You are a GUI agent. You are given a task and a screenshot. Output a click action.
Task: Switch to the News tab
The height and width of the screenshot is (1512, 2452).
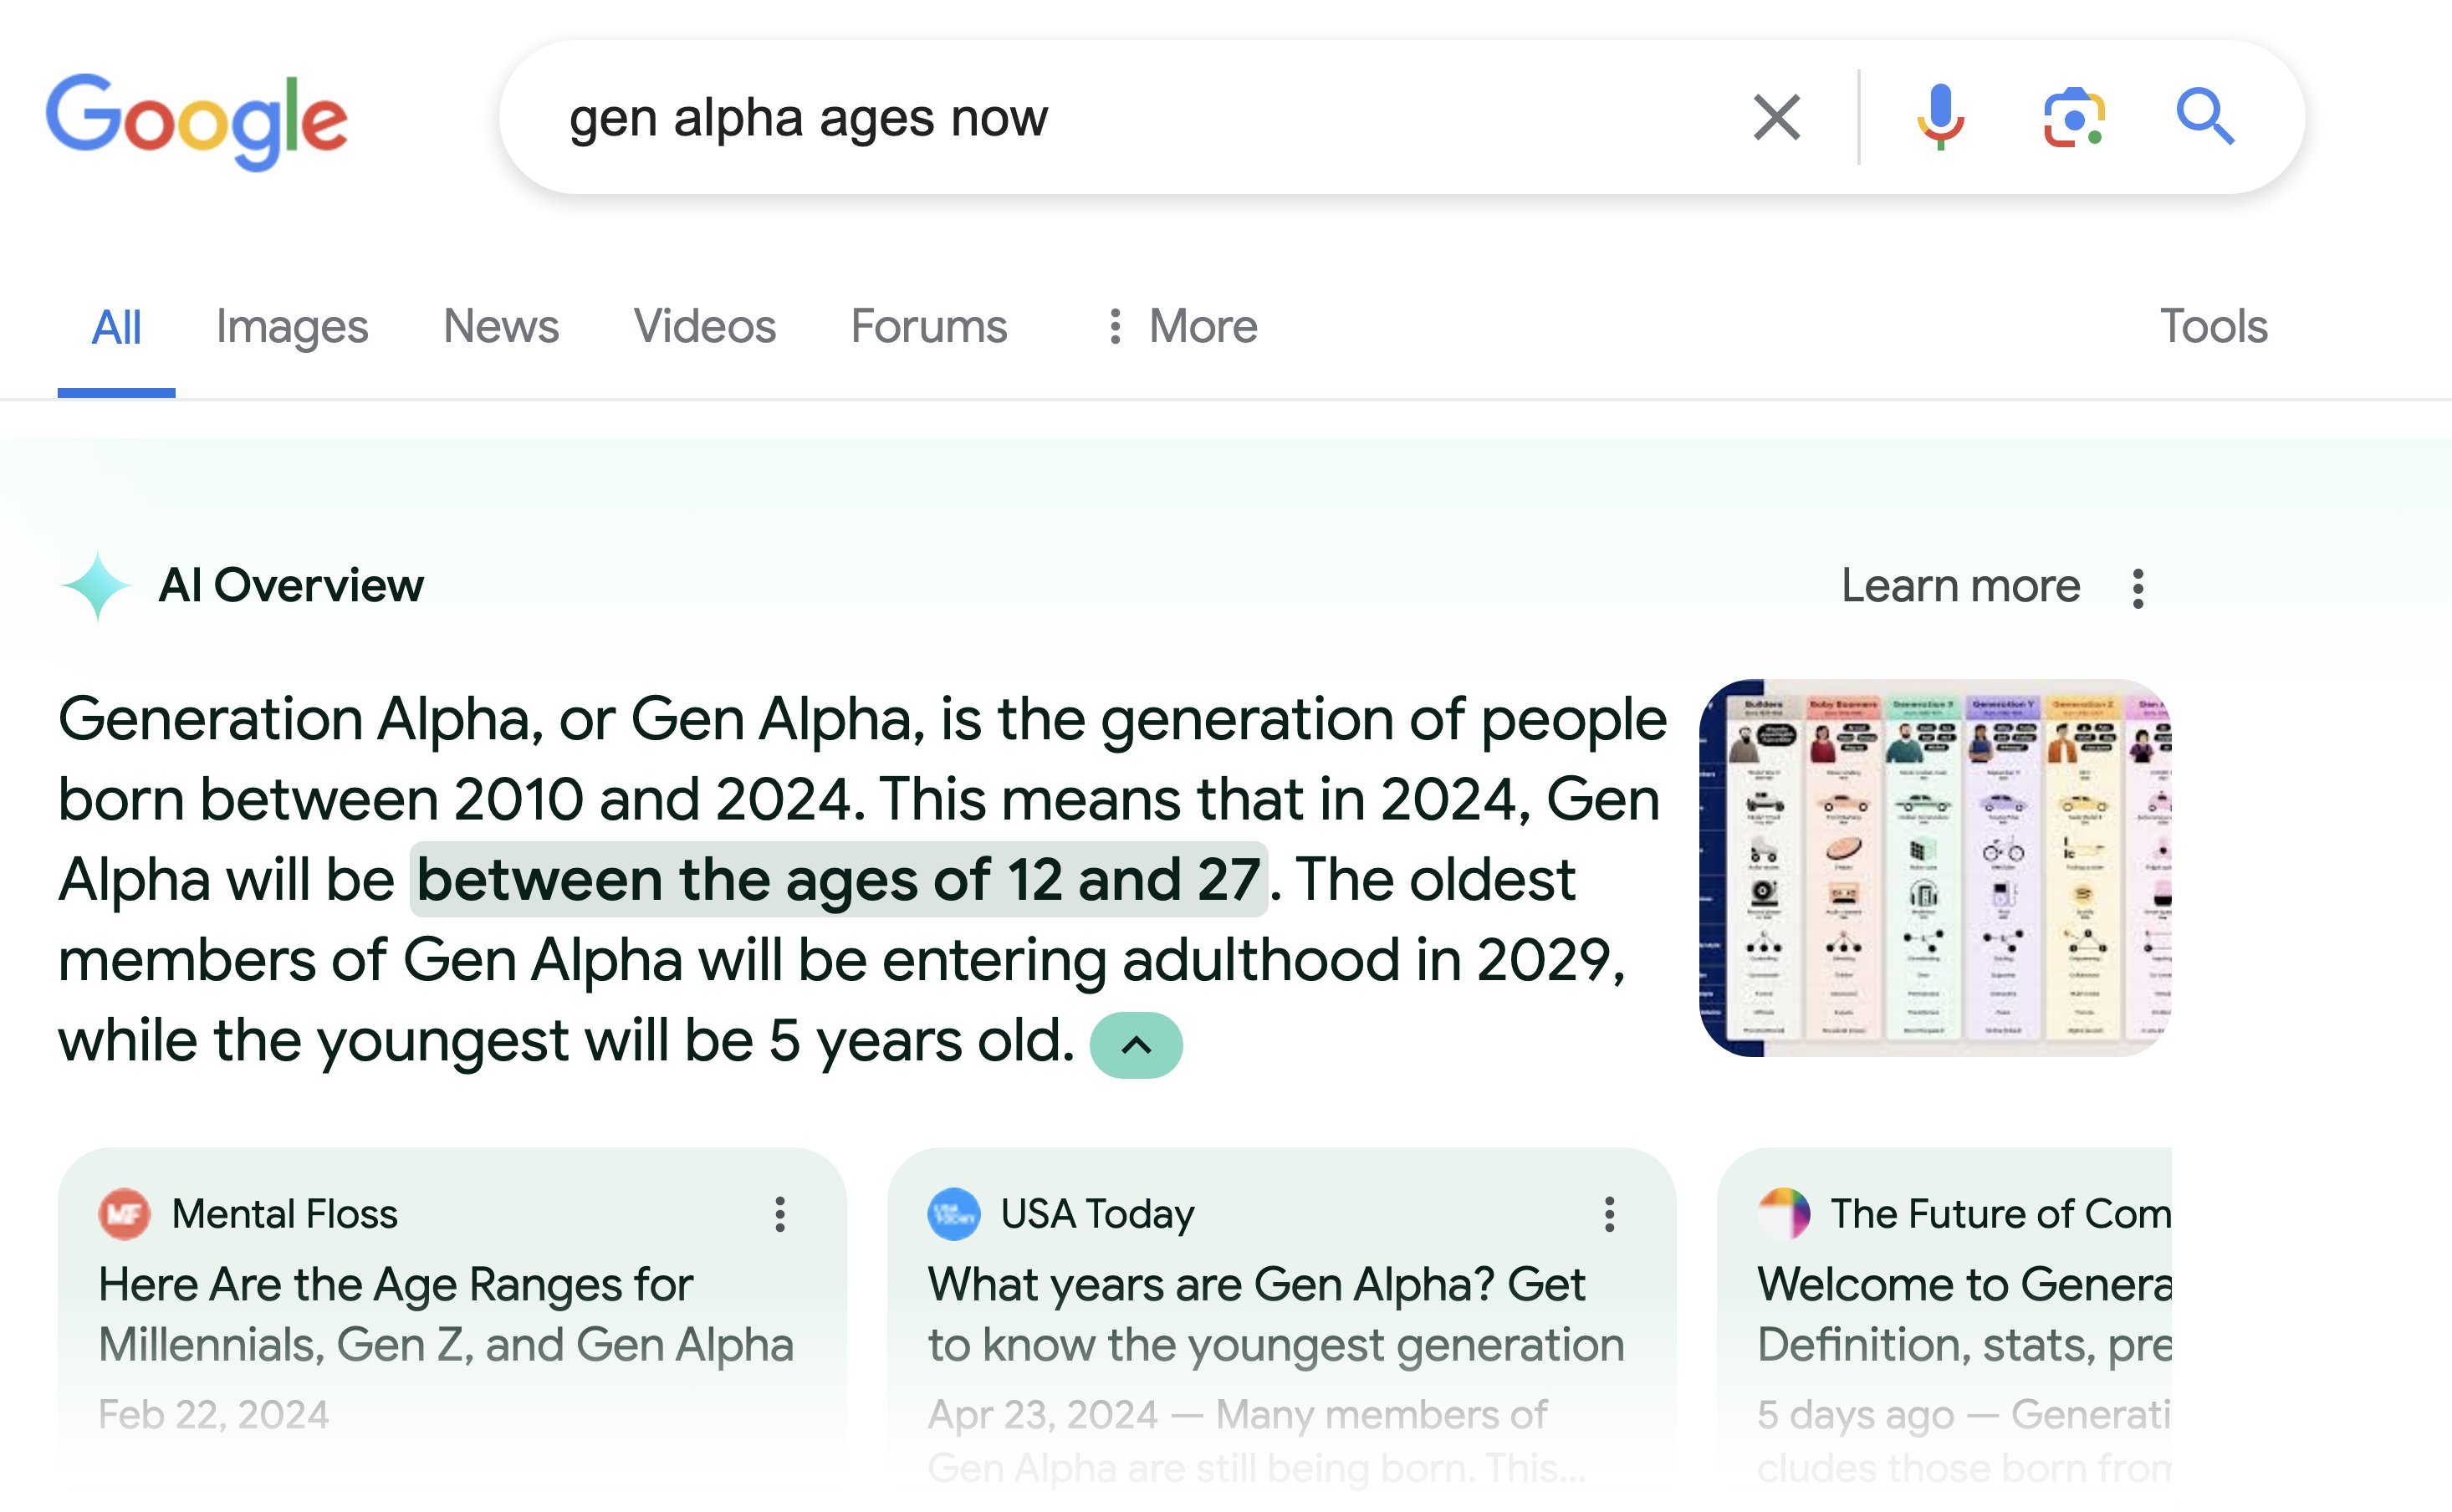(x=500, y=326)
